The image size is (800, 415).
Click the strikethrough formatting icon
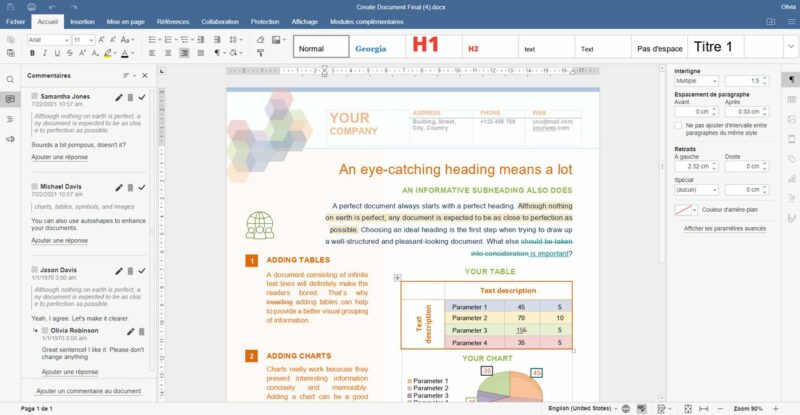69,53
